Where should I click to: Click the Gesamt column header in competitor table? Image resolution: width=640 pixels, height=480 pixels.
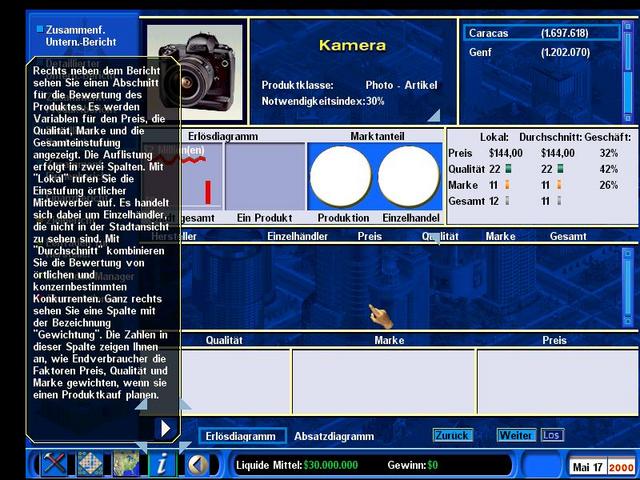pos(568,236)
